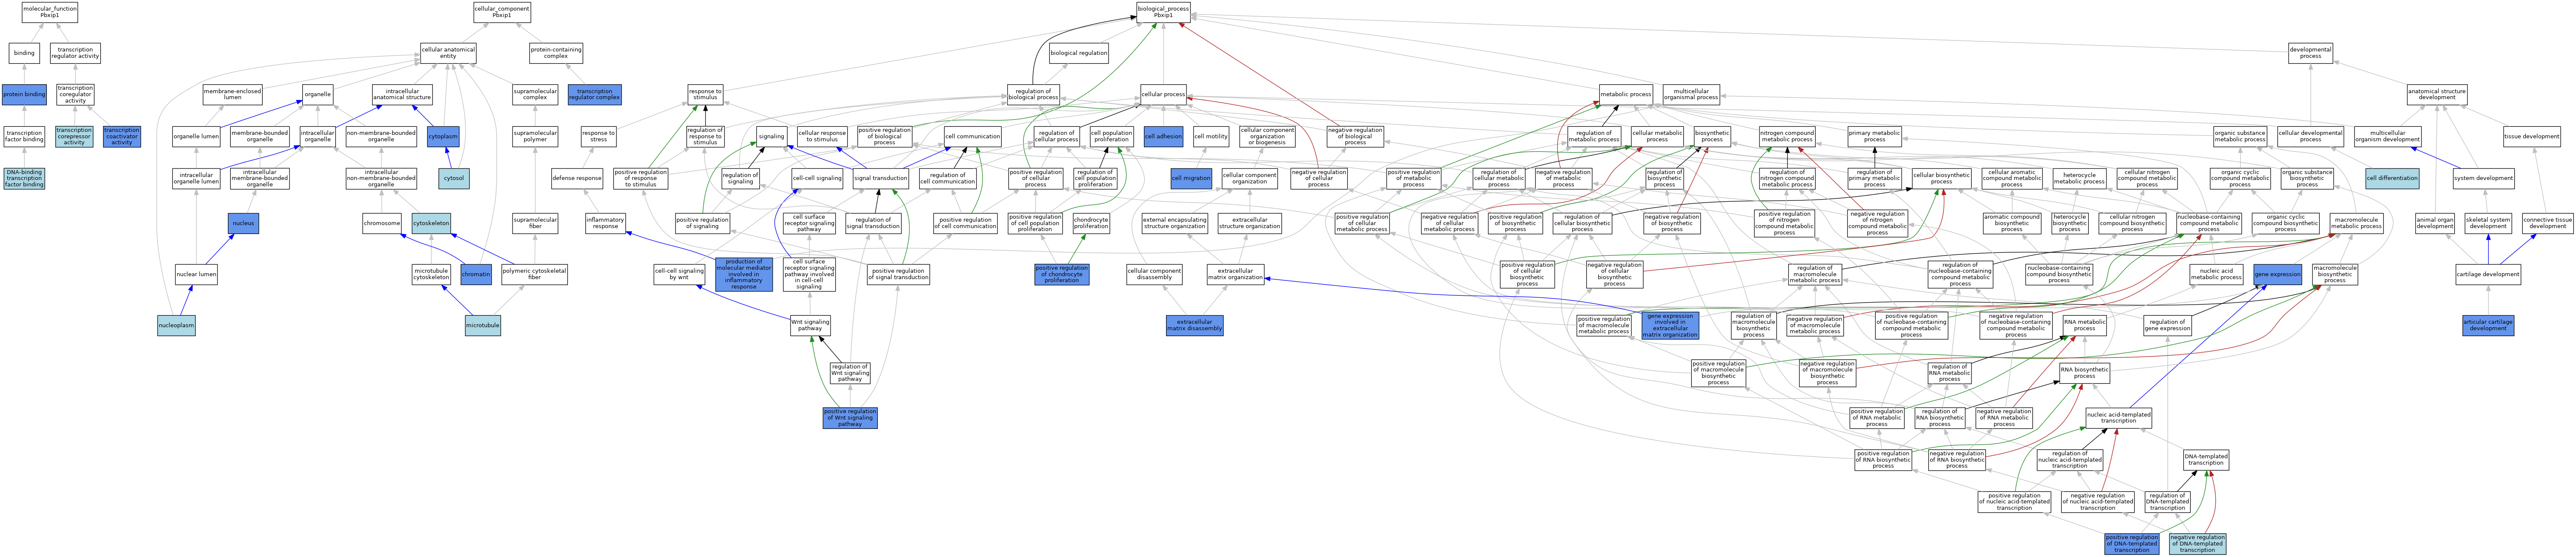Select the 'biological_process Pbxip1' root node
This screenshot has height=557, width=2576.
tap(1163, 12)
